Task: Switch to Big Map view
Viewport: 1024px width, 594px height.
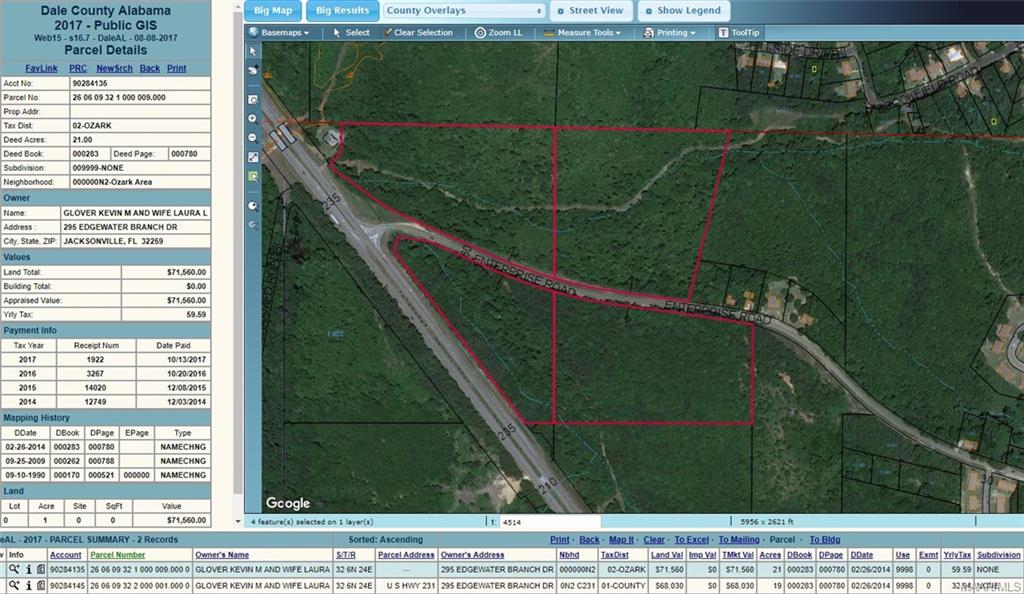Action: (273, 11)
